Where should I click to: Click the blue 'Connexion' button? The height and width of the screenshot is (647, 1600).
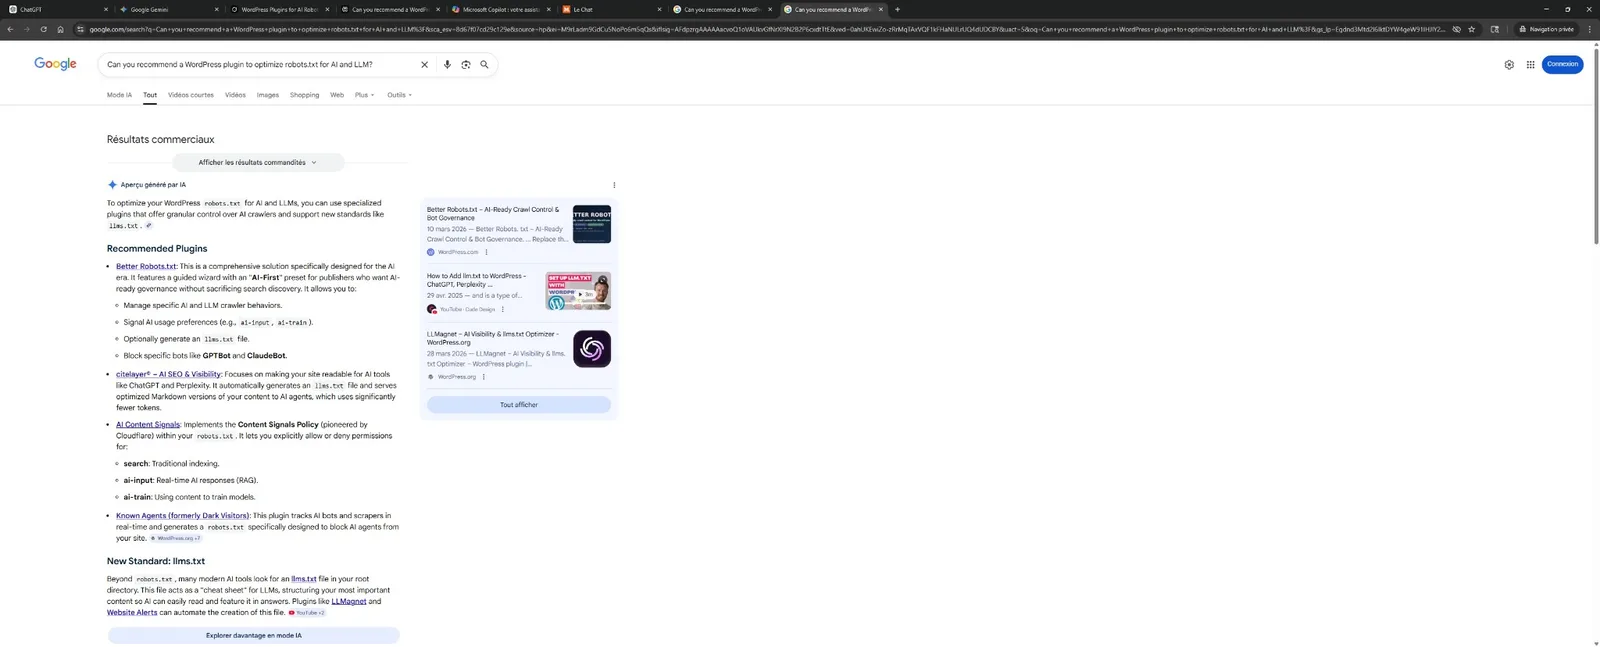tap(1562, 64)
